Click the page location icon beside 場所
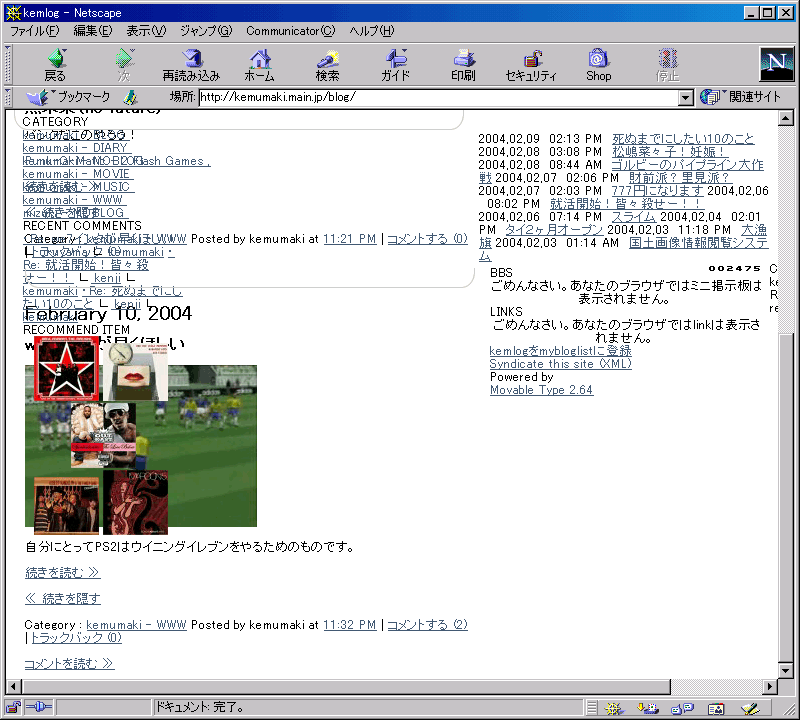800x720 pixels. tap(131, 97)
